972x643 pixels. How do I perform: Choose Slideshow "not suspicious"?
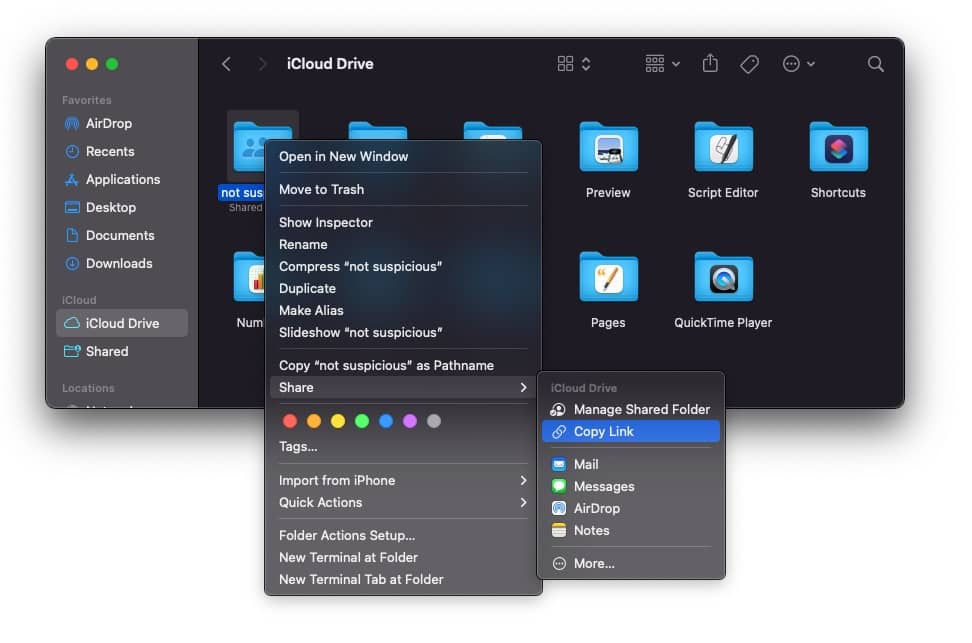point(403,332)
